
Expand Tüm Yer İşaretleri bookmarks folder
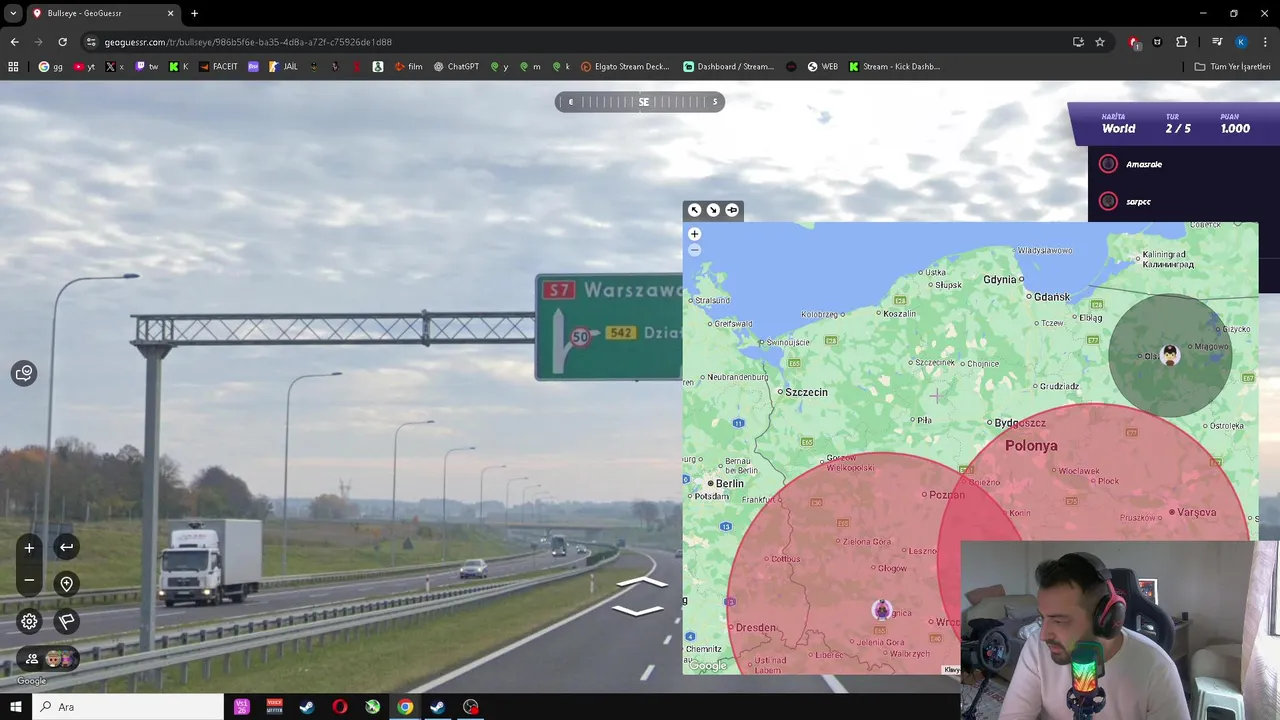1232,67
